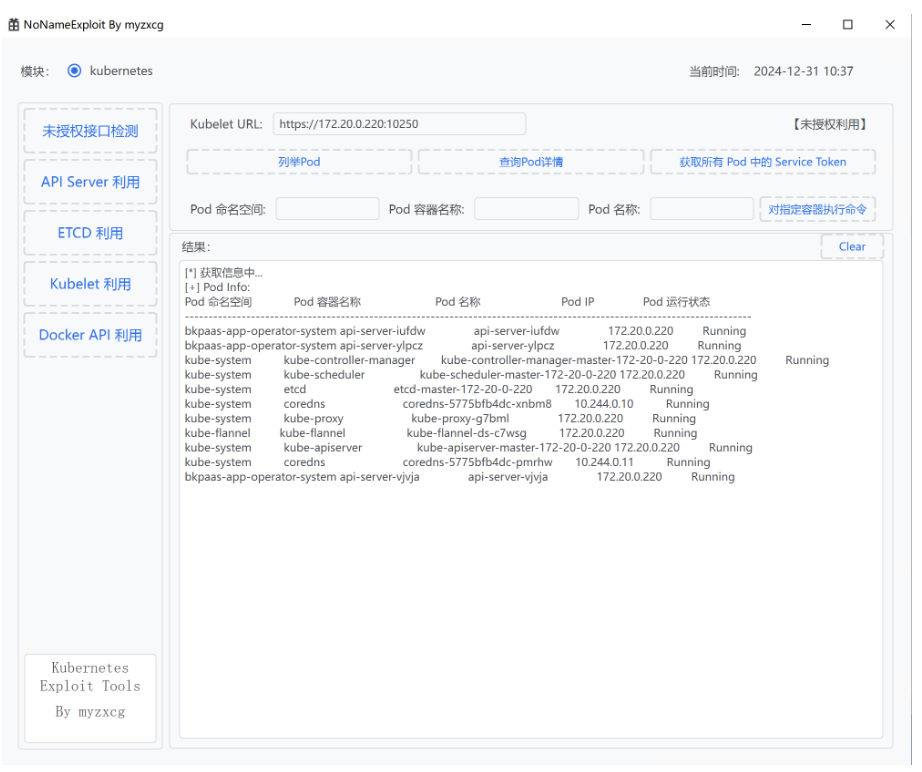Click the current time 2024-12-31 10:37
922x772 pixels.
(x=804, y=72)
